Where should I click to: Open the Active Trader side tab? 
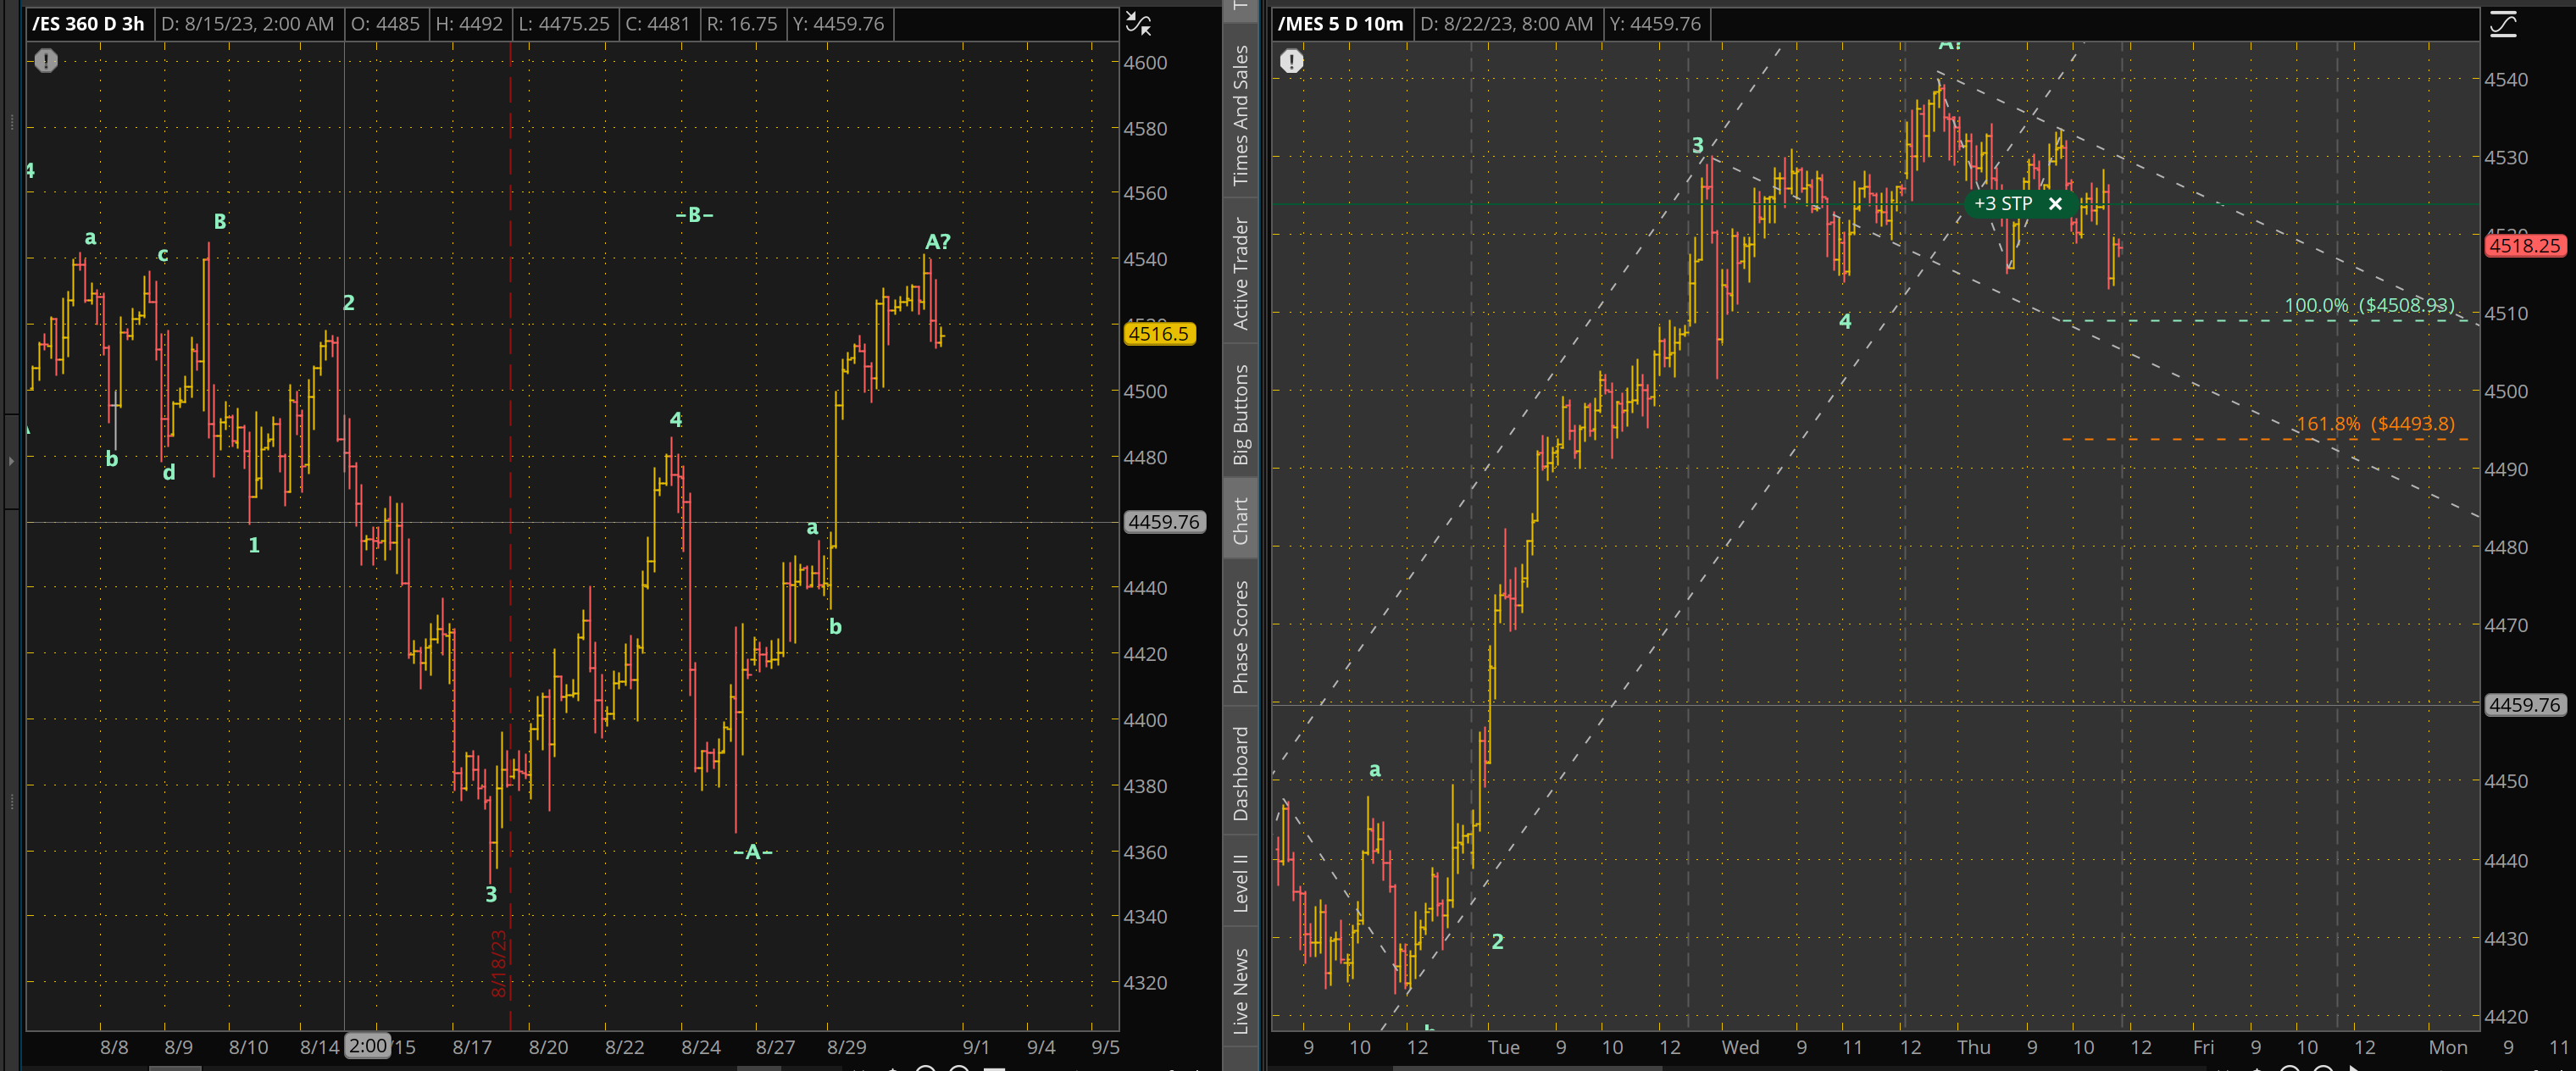(x=1240, y=273)
